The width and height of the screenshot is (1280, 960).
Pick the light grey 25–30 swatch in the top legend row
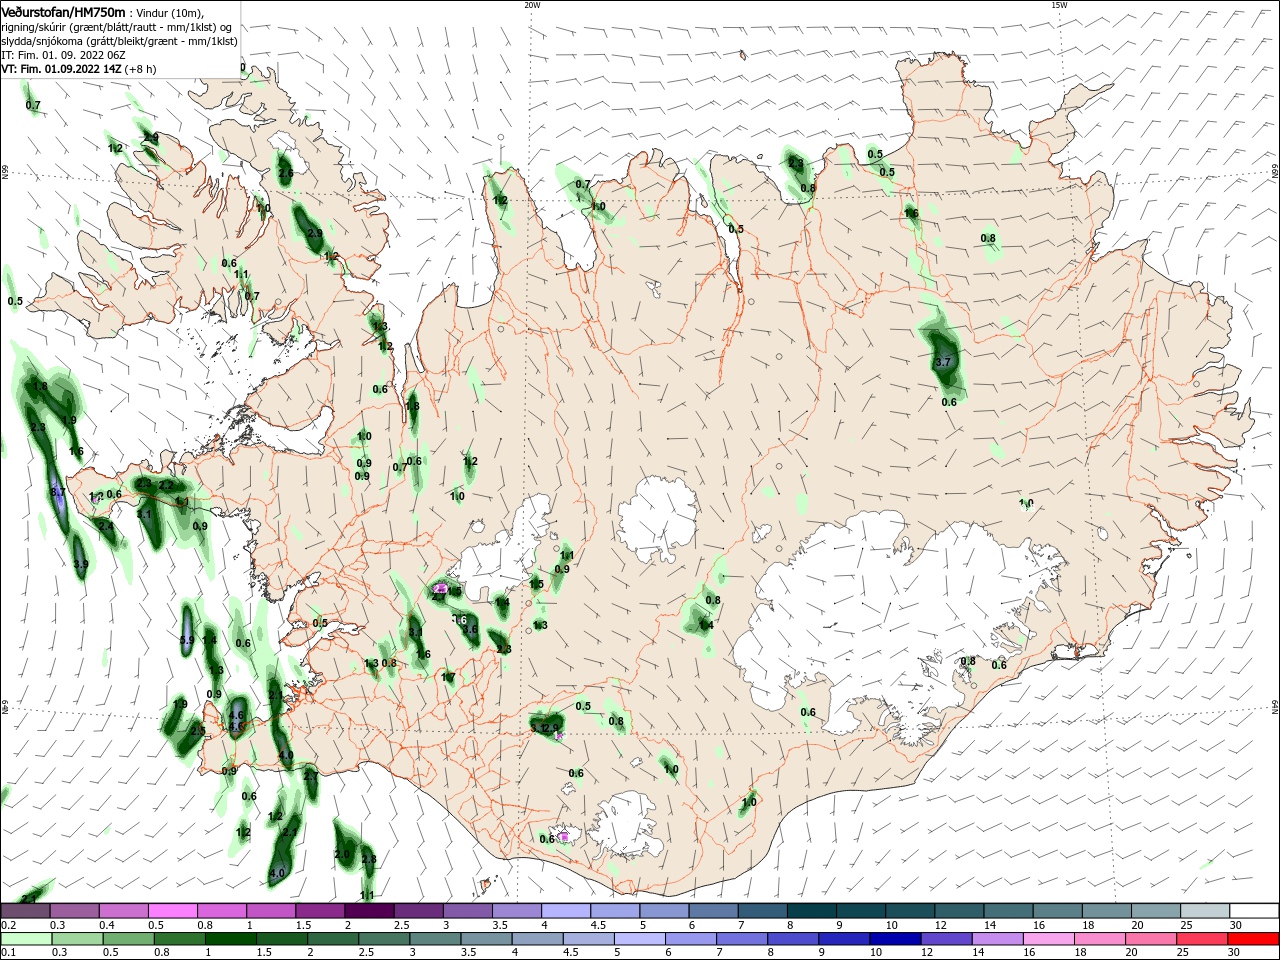pos(1205,911)
